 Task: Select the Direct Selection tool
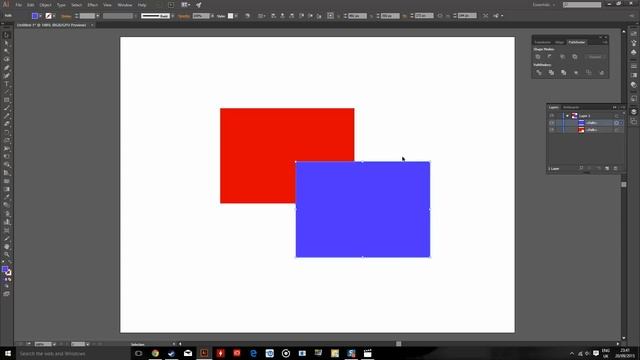pyautogui.click(x=6, y=43)
